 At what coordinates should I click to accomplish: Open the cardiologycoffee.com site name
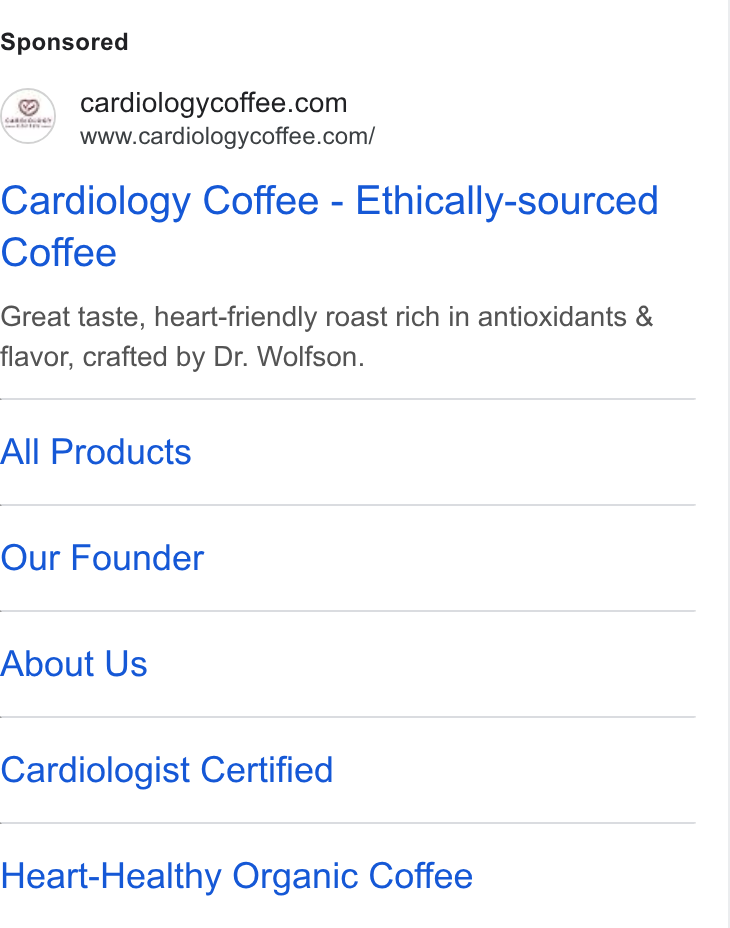[x=214, y=104]
